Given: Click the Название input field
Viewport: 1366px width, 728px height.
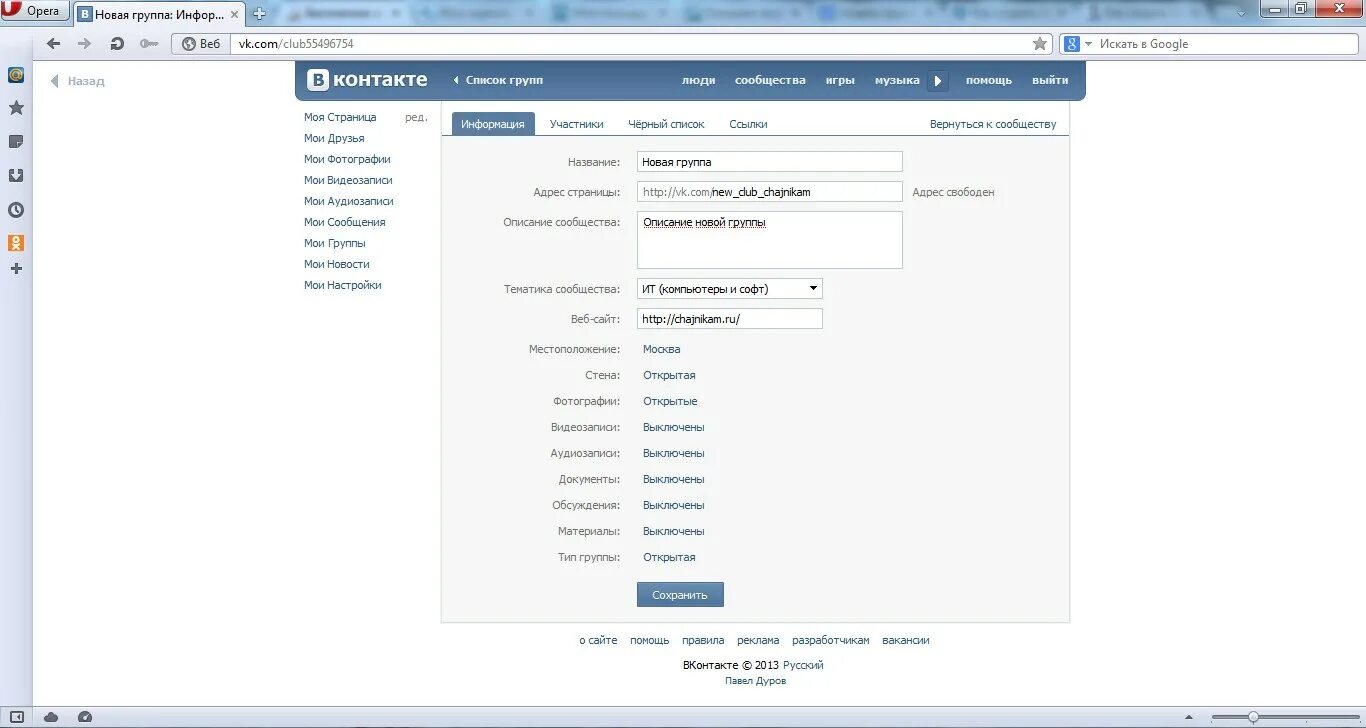Looking at the screenshot, I should (770, 162).
